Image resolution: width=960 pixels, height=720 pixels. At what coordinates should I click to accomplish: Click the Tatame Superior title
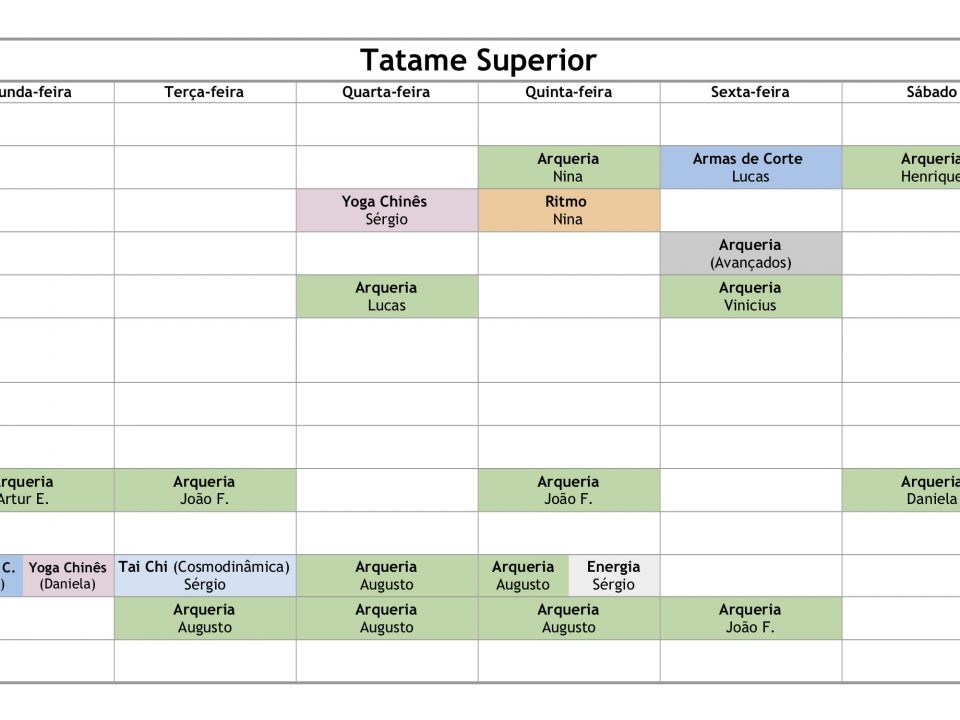478,60
